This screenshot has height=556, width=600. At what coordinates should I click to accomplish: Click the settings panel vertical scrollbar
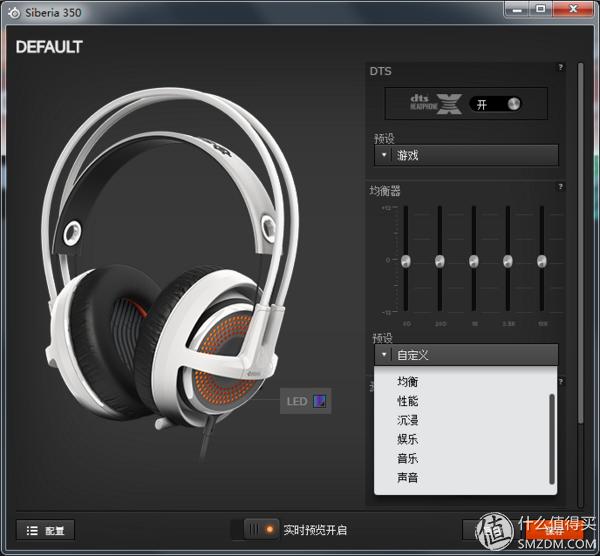click(580, 243)
